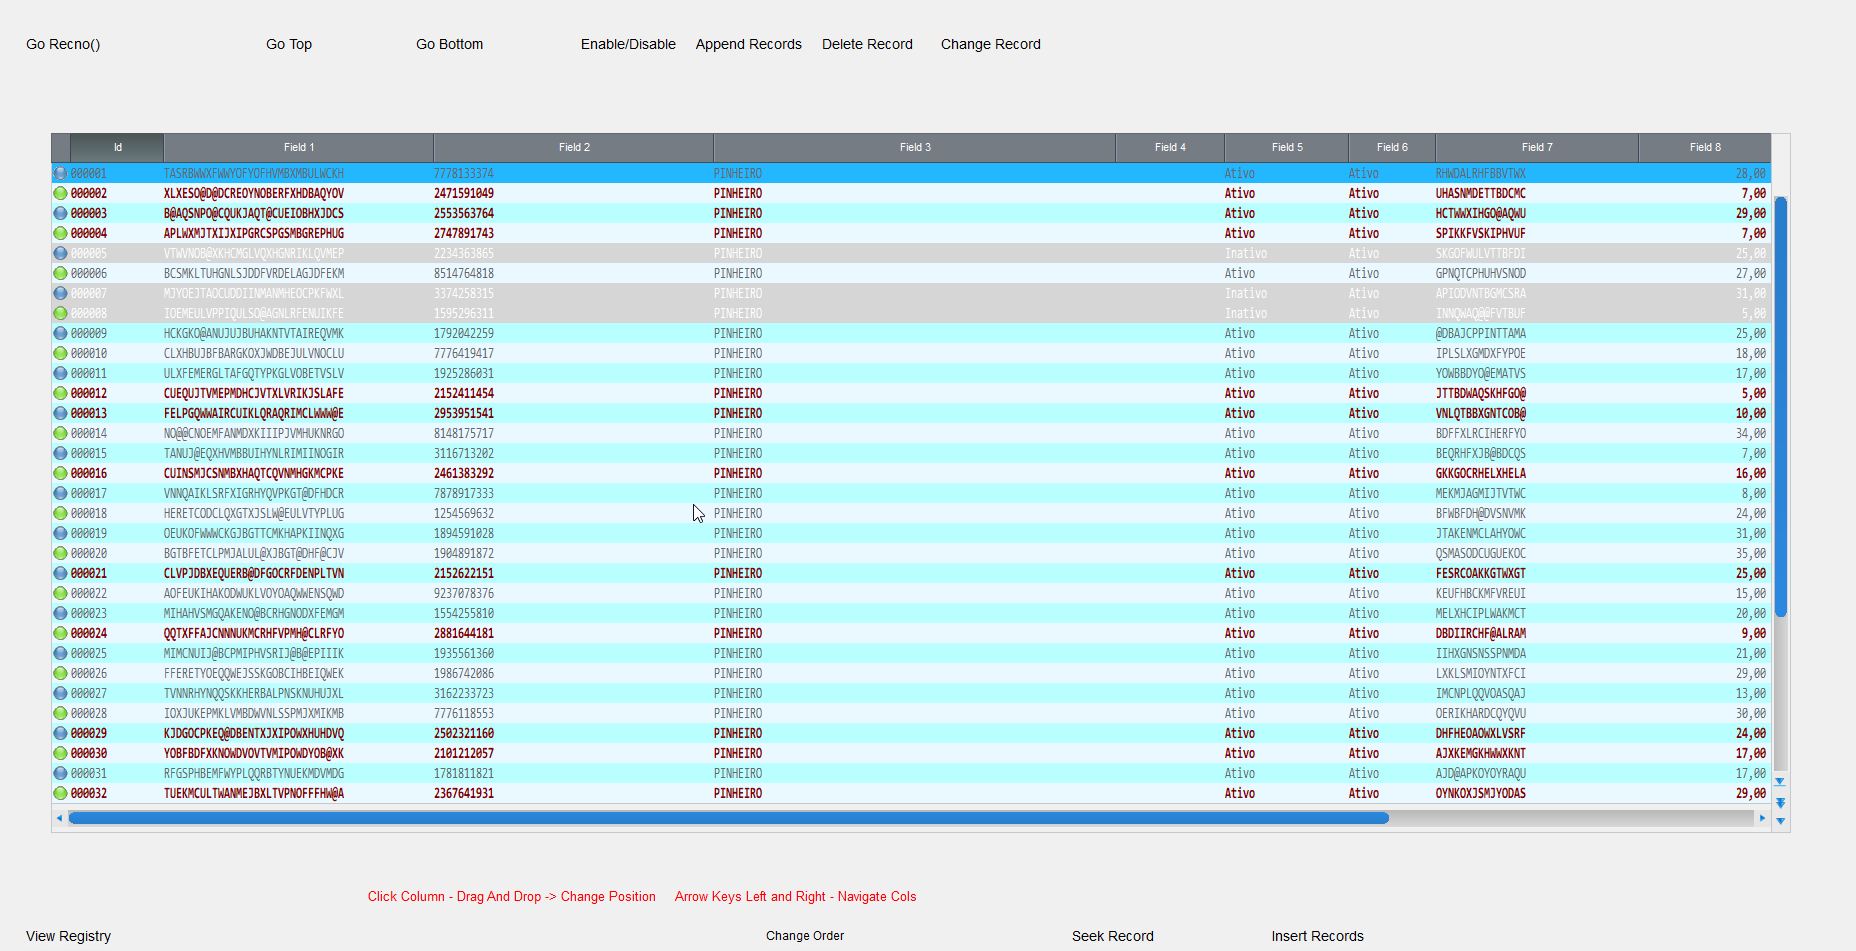The height and width of the screenshot is (951, 1856).
Task: Click the horizontal scrollbar right arrow
Action: tap(1762, 818)
